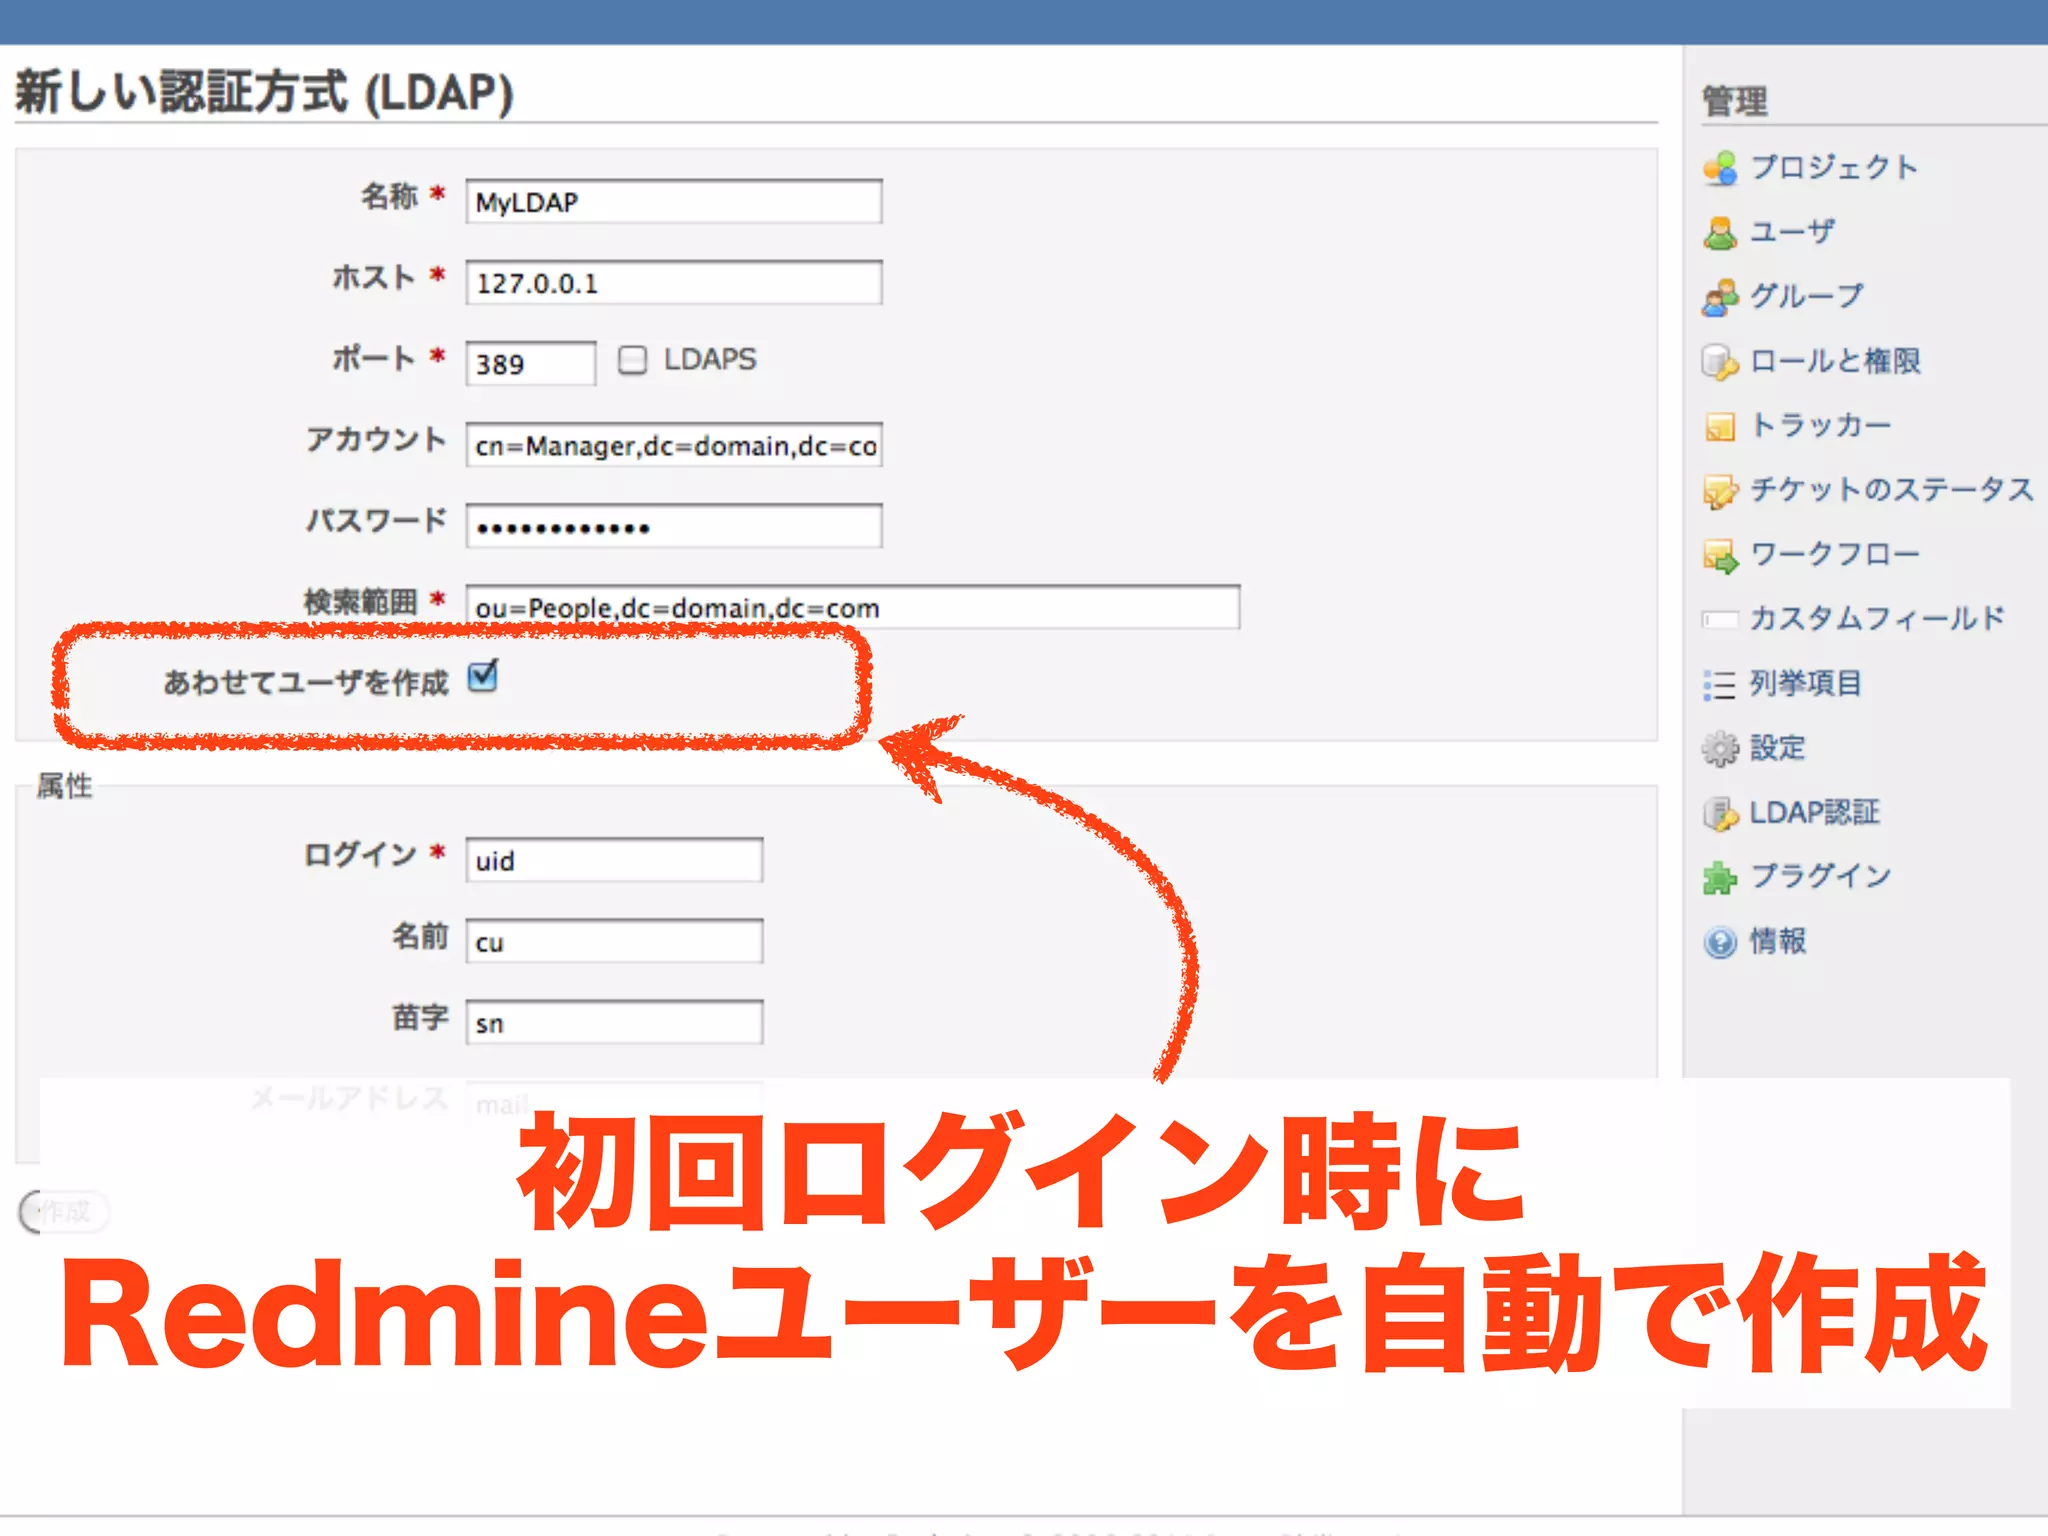Open the プロジェクト admin link
Viewport: 2048px width, 1536px height.
[1834, 167]
